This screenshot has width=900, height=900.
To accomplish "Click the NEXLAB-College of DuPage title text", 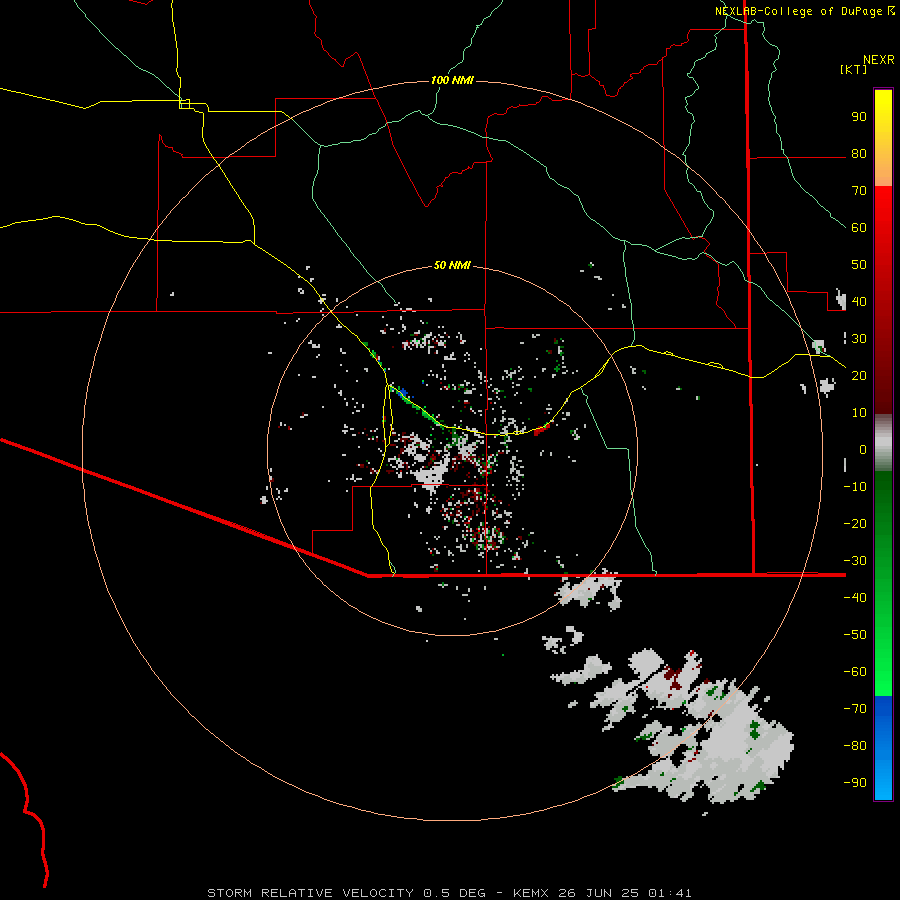I will tap(799, 11).
